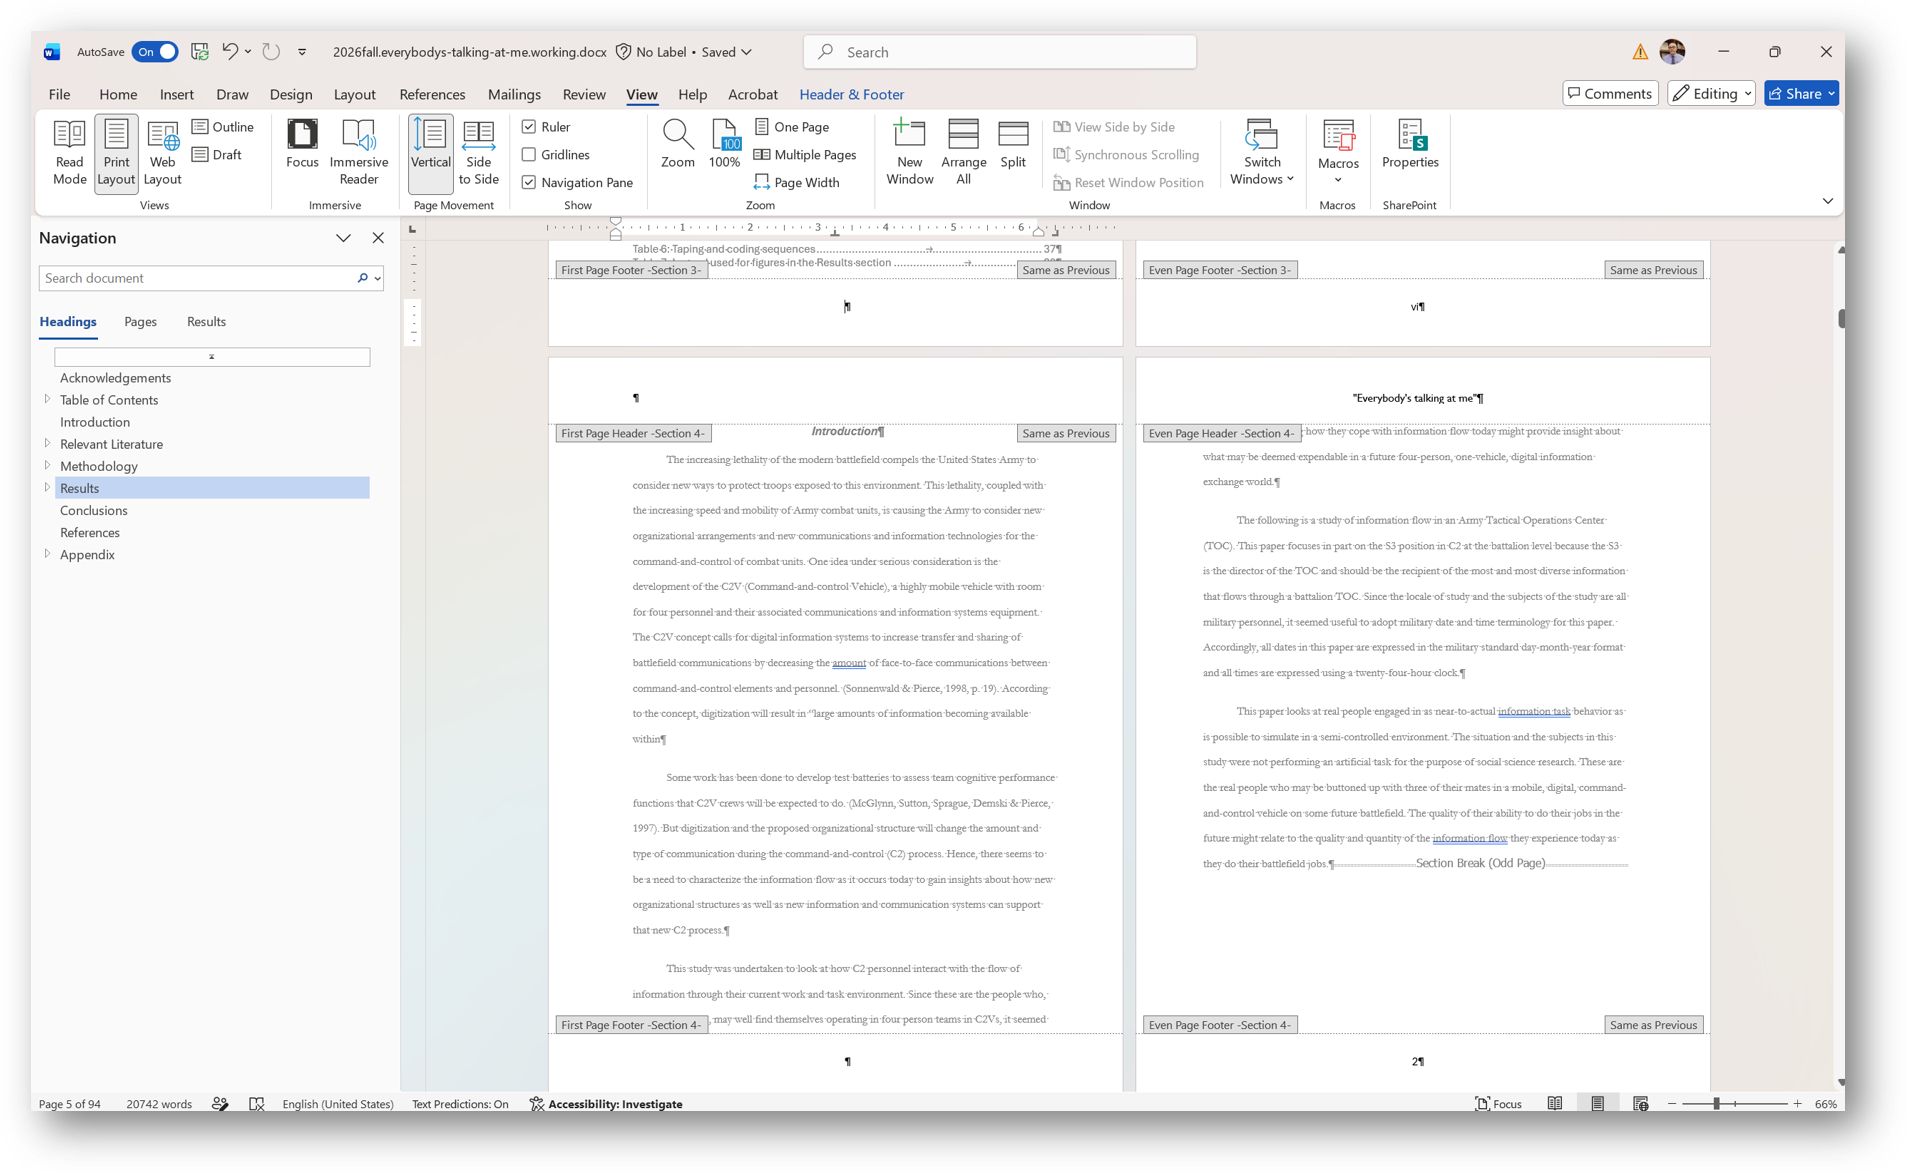
Task: Open the References tab
Action: (x=432, y=94)
